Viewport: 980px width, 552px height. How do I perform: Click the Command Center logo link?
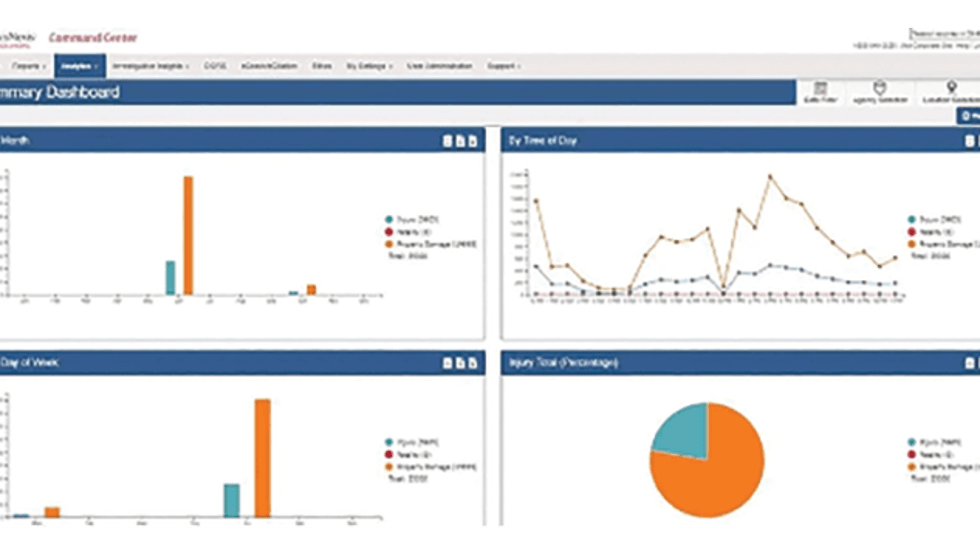pyautogui.click(x=93, y=38)
